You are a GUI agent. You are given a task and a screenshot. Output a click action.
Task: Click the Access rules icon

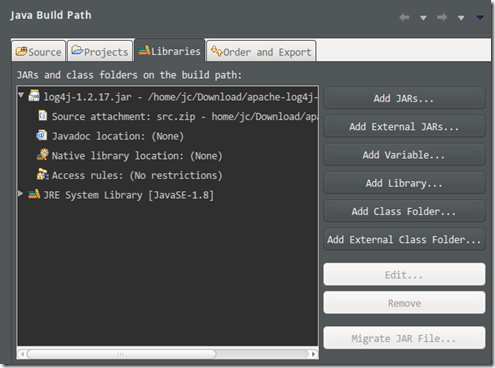click(43, 174)
